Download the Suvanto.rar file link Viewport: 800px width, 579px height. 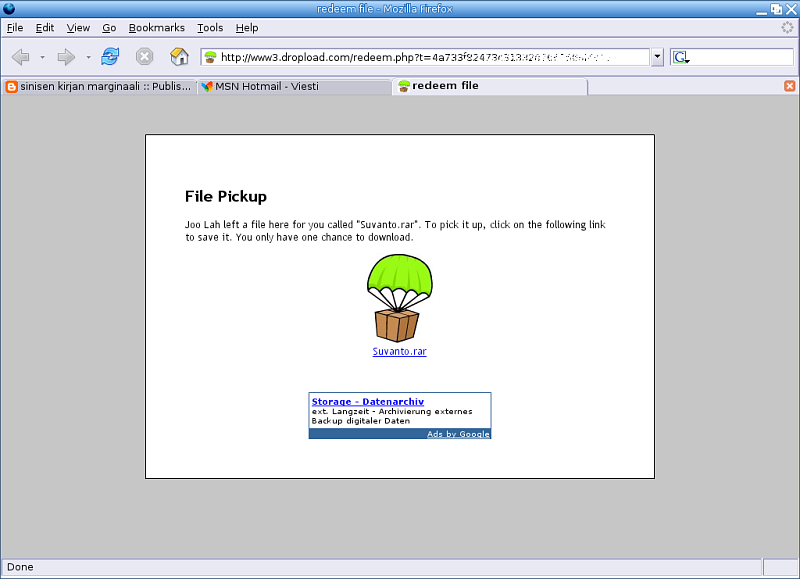[x=399, y=352]
